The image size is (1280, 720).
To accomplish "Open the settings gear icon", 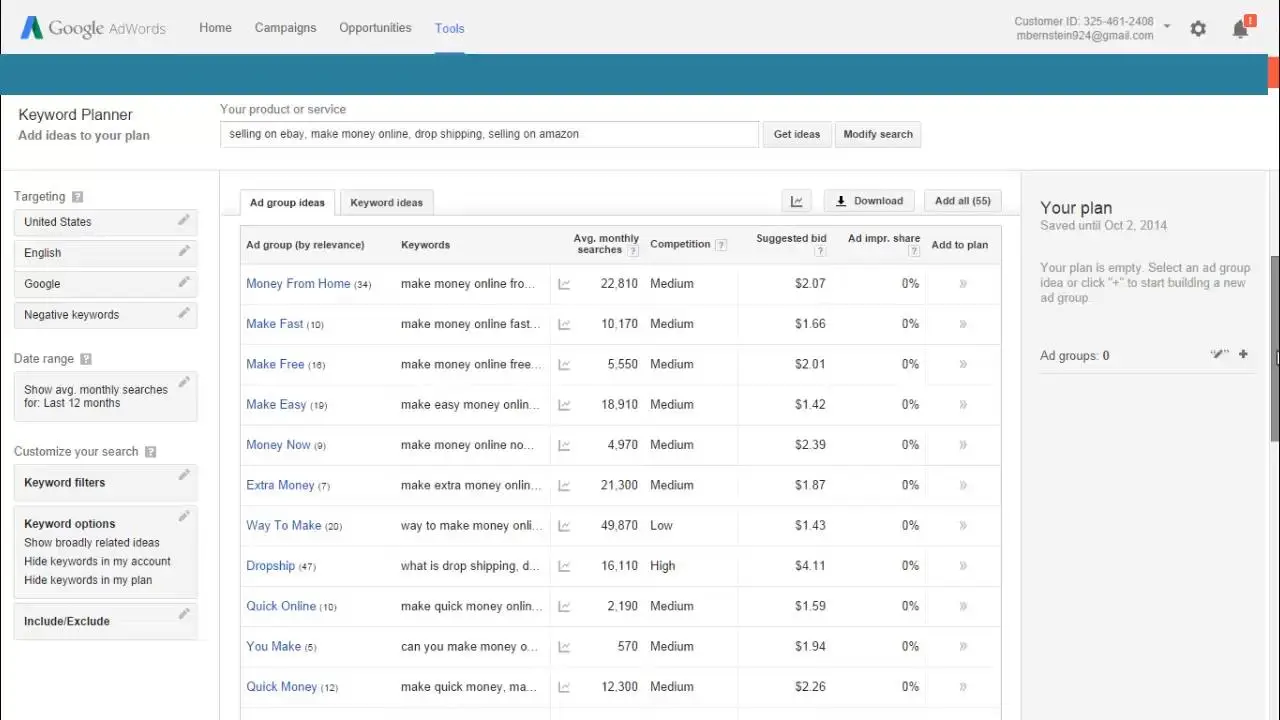I will (1198, 29).
